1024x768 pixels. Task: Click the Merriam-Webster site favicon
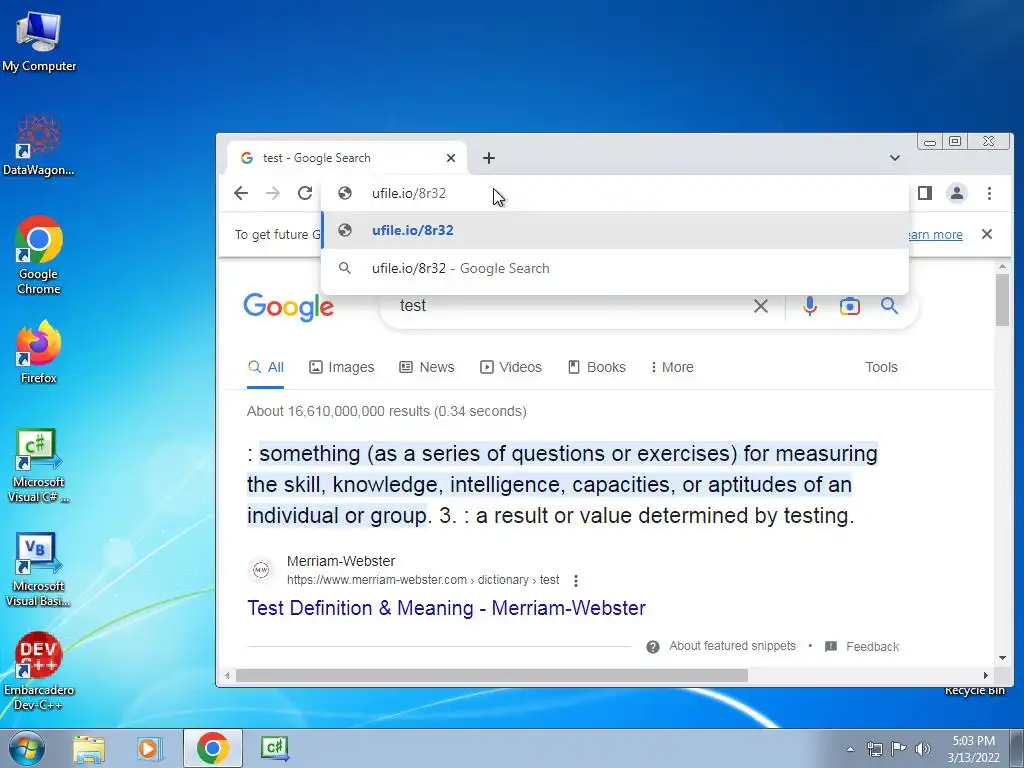pos(261,570)
